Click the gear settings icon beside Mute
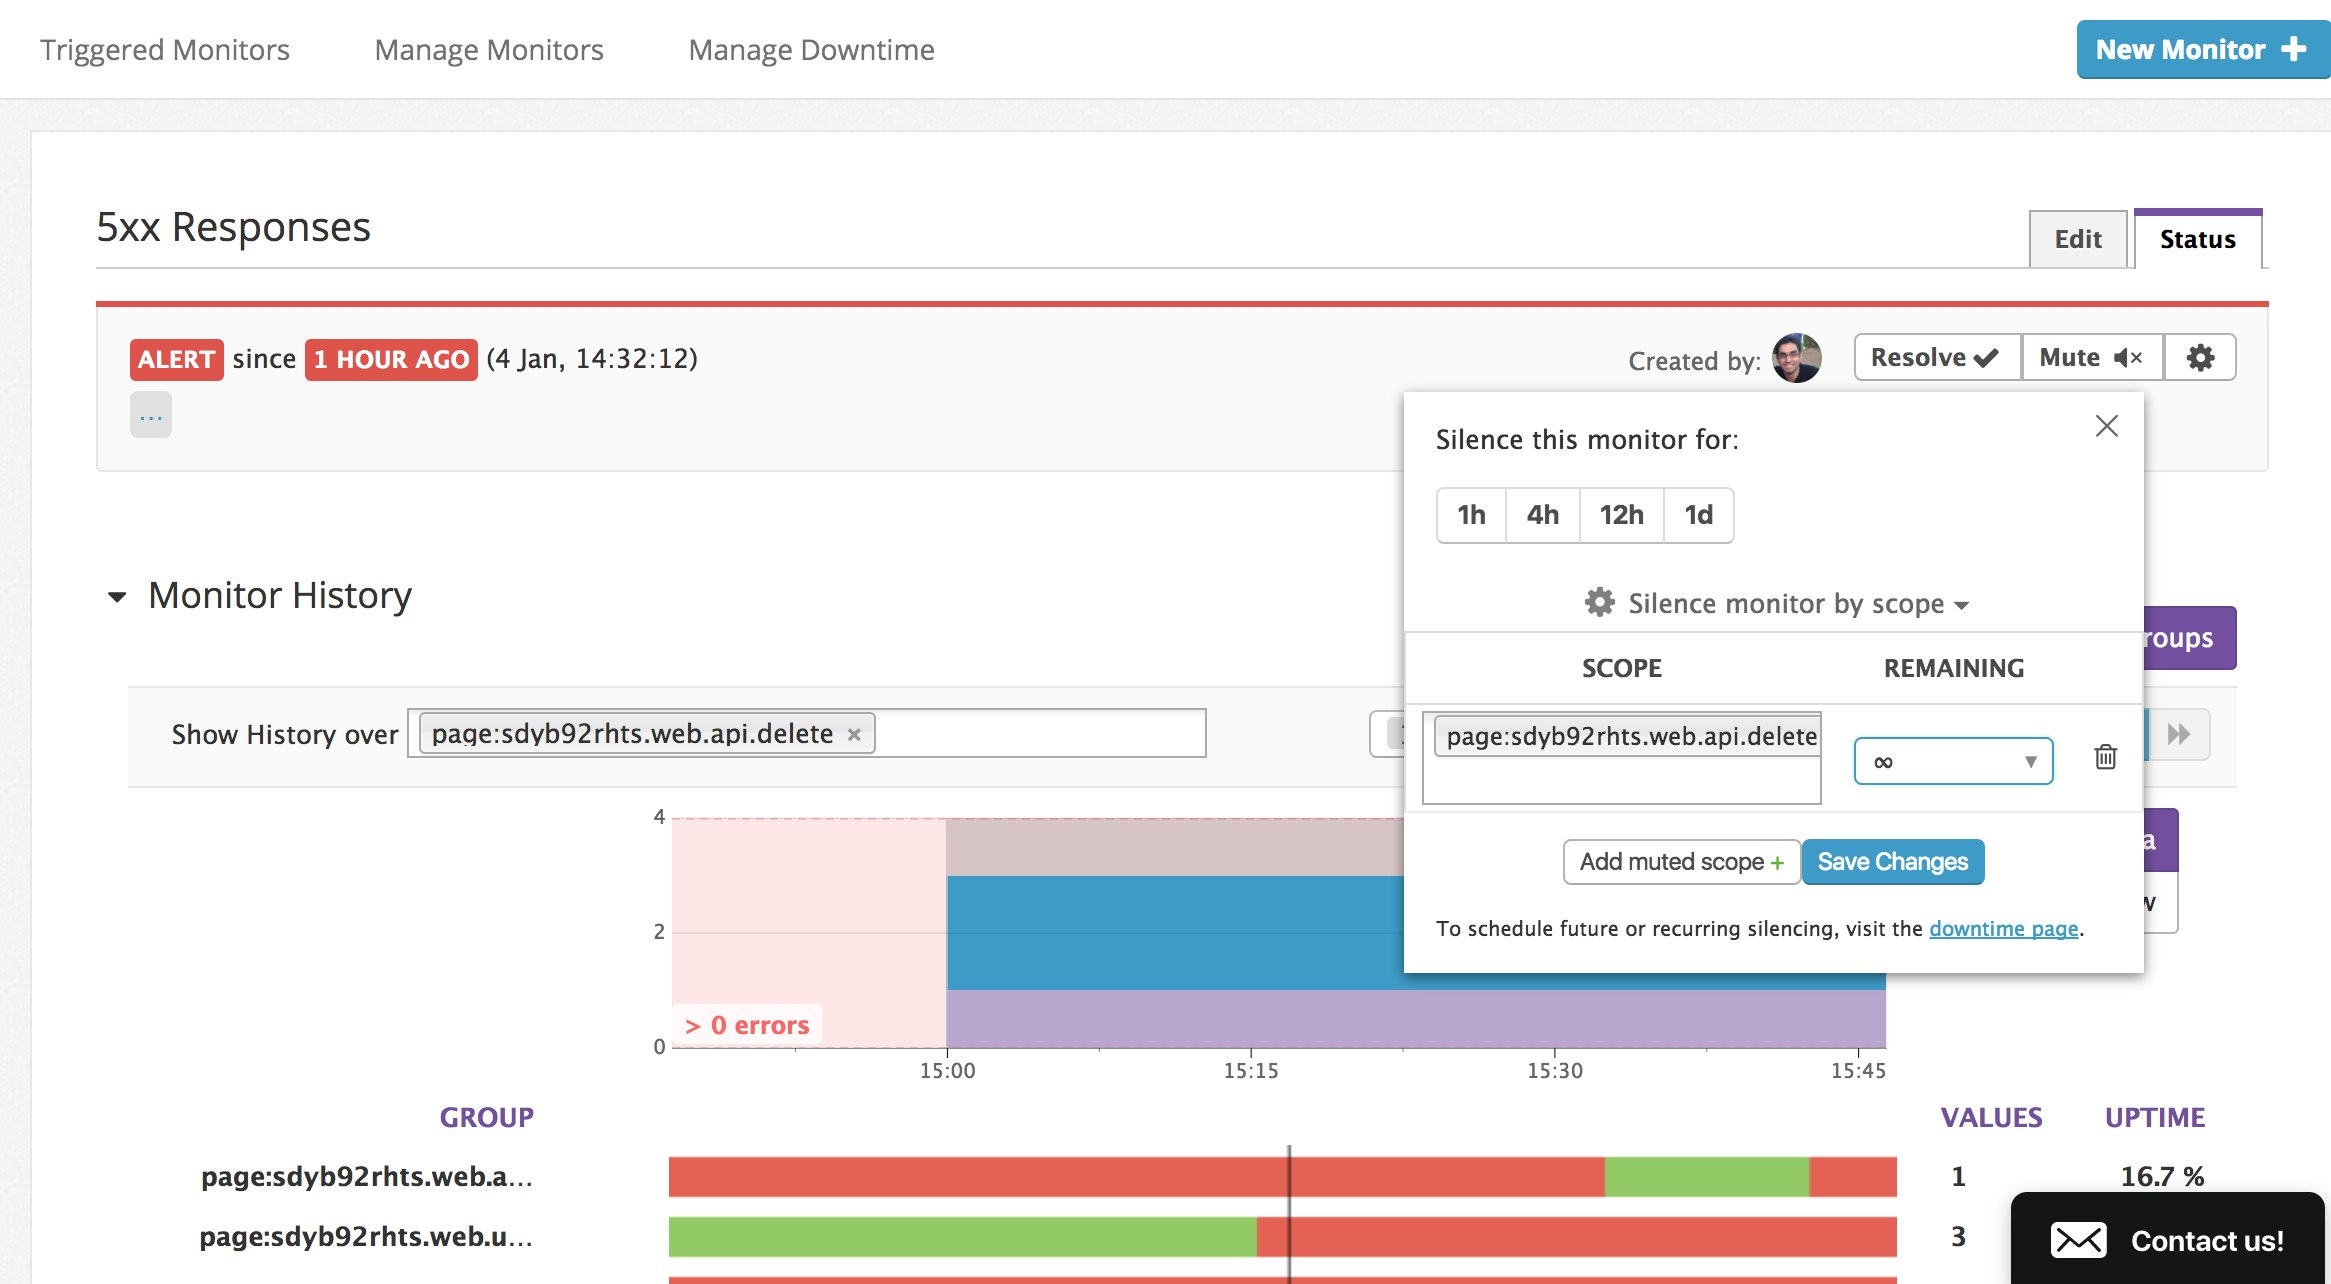The image size is (2331, 1284). (x=2199, y=358)
